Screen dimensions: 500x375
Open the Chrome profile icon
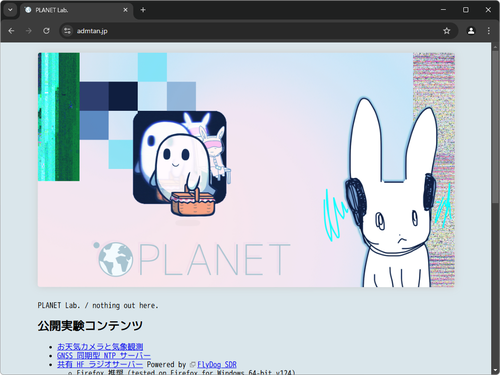tap(471, 31)
